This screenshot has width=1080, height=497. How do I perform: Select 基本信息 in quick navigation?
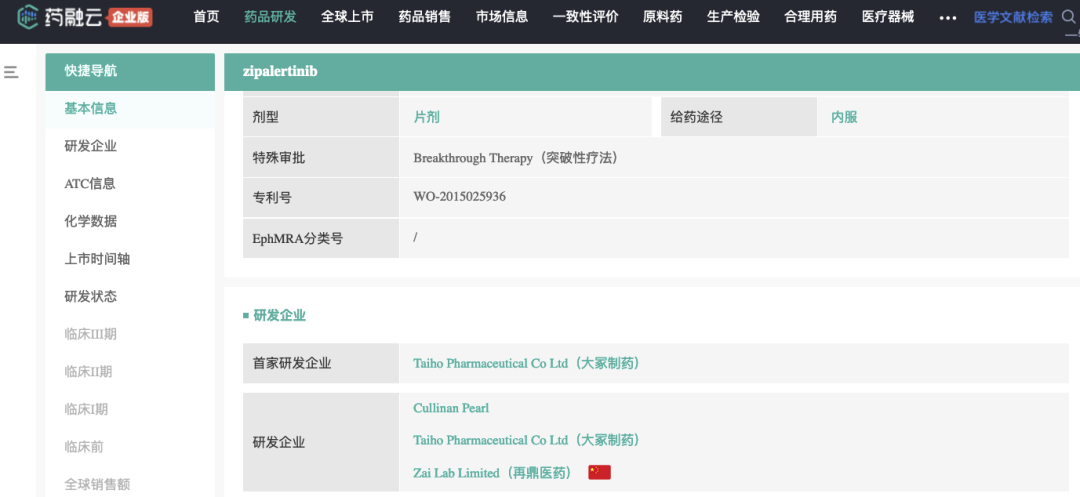tap(91, 108)
